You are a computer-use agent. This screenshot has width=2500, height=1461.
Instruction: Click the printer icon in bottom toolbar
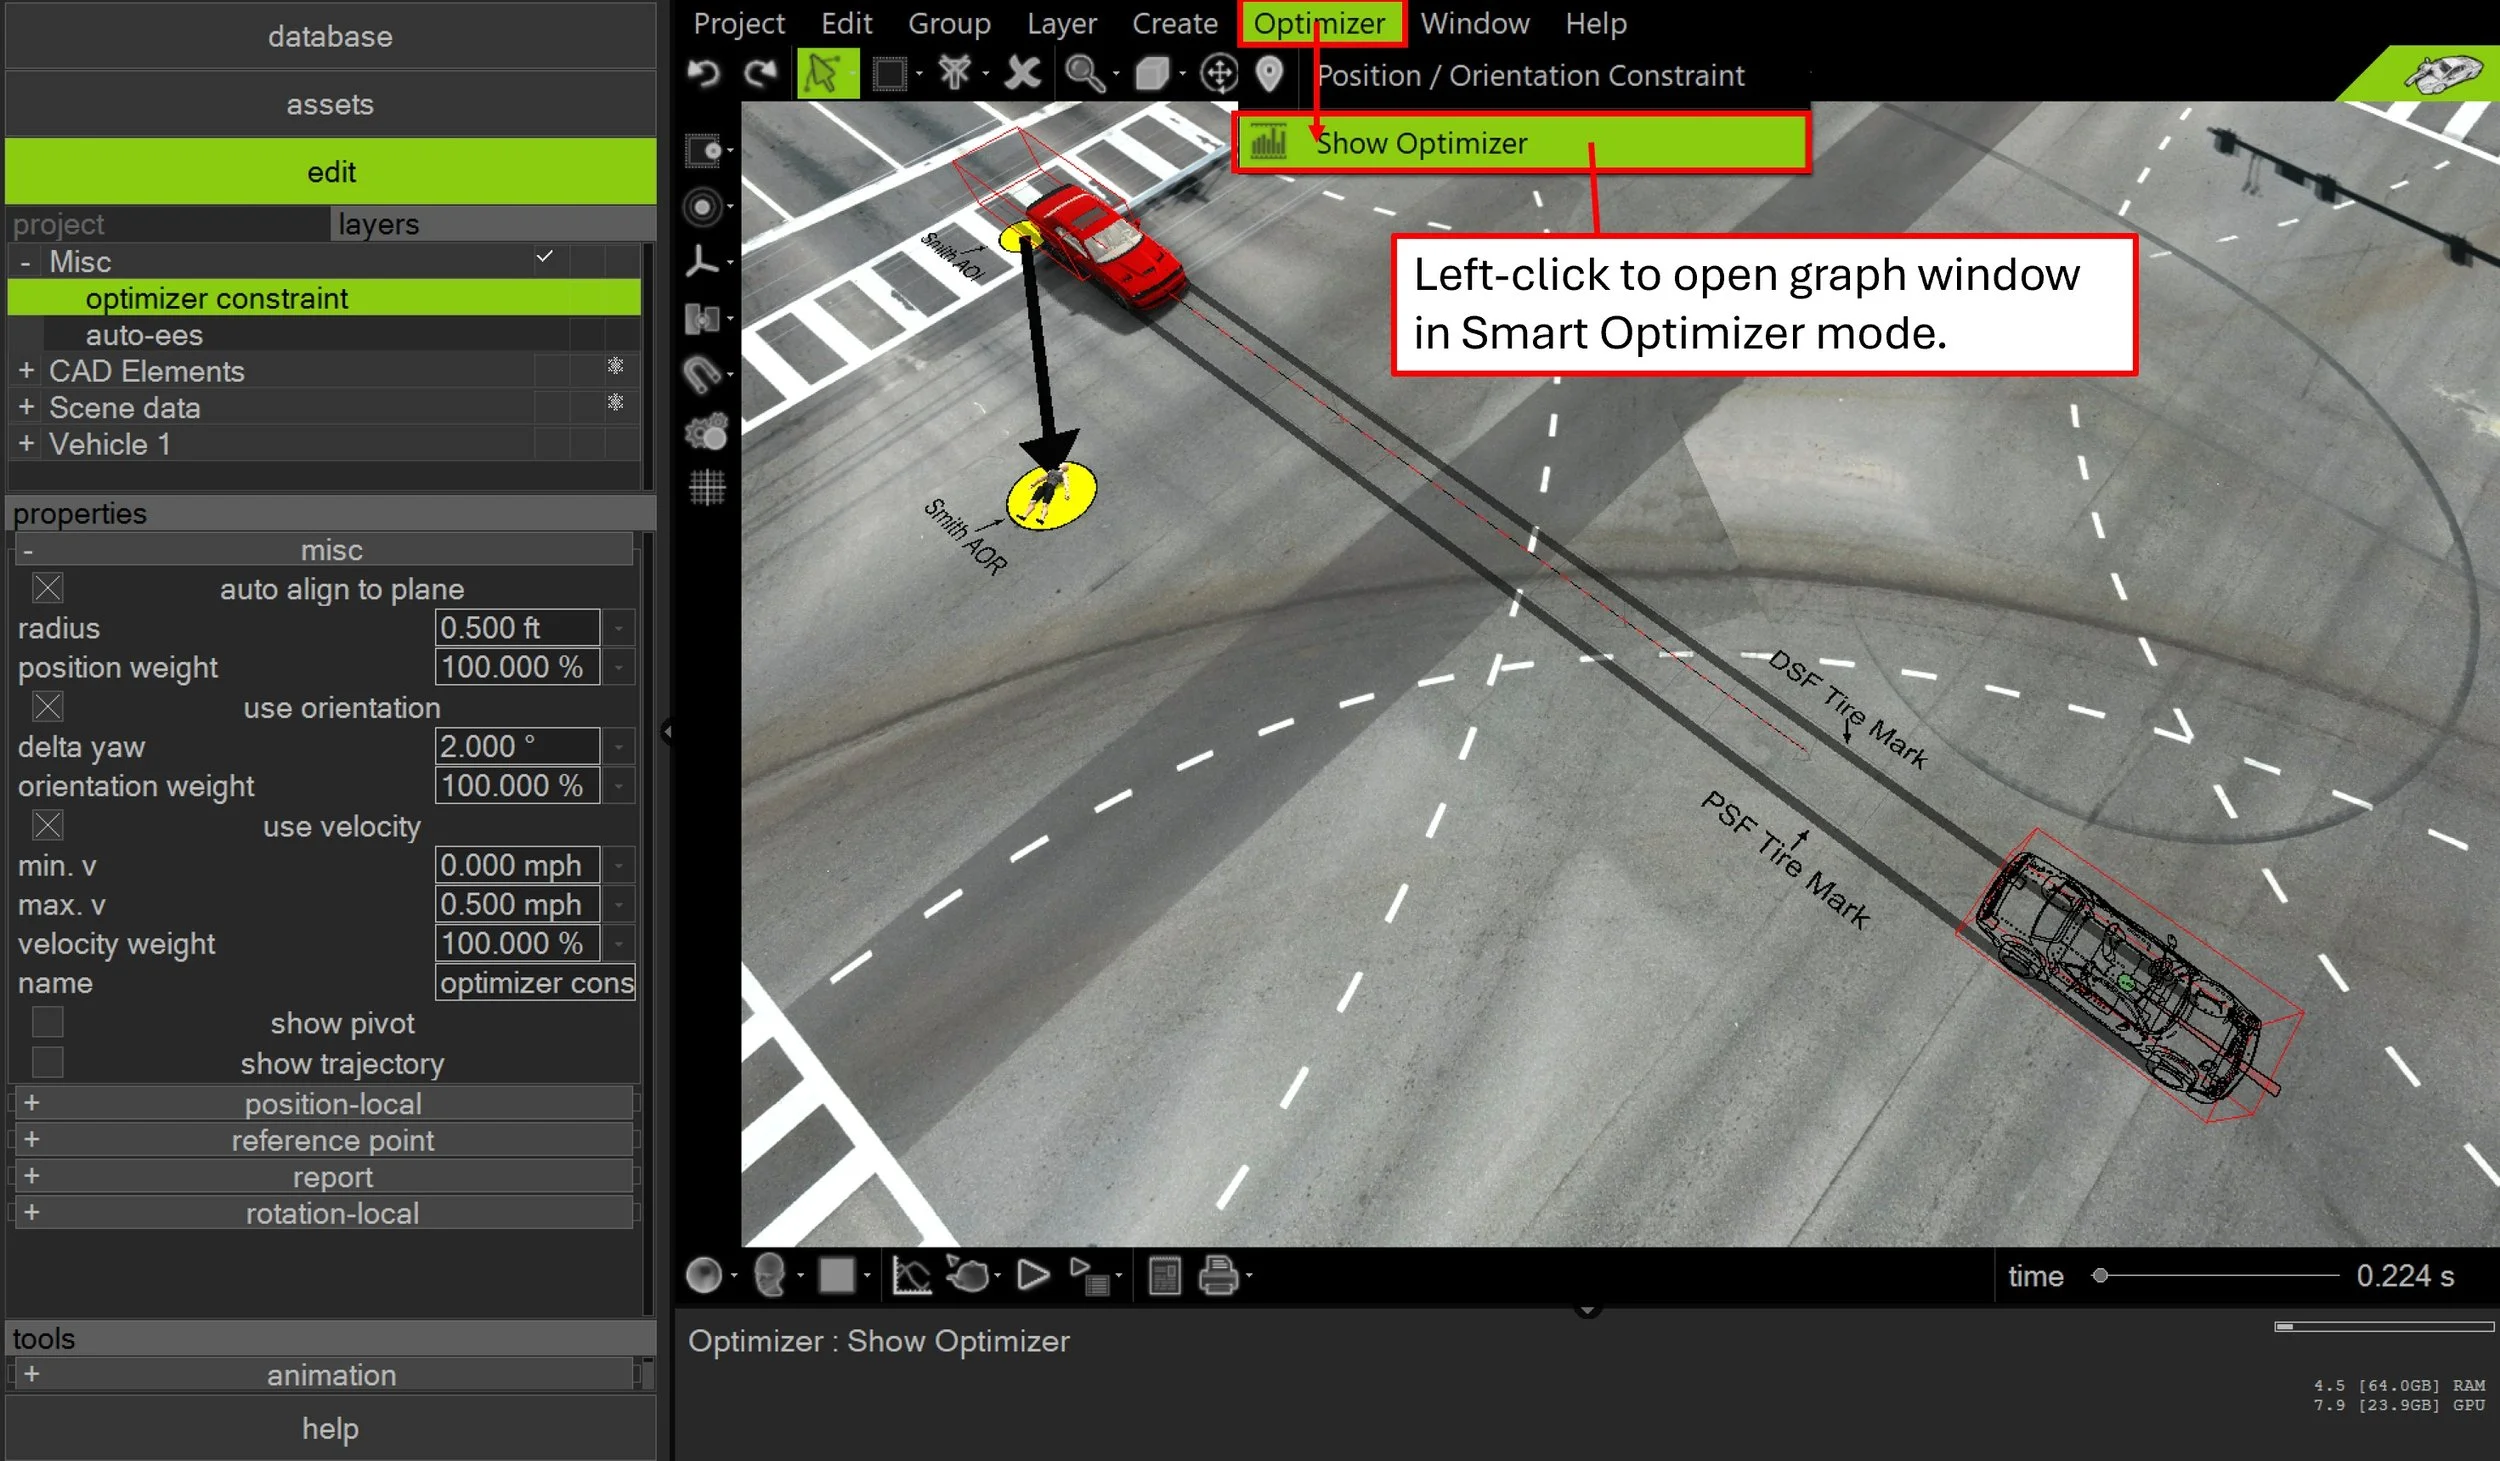click(x=1218, y=1276)
